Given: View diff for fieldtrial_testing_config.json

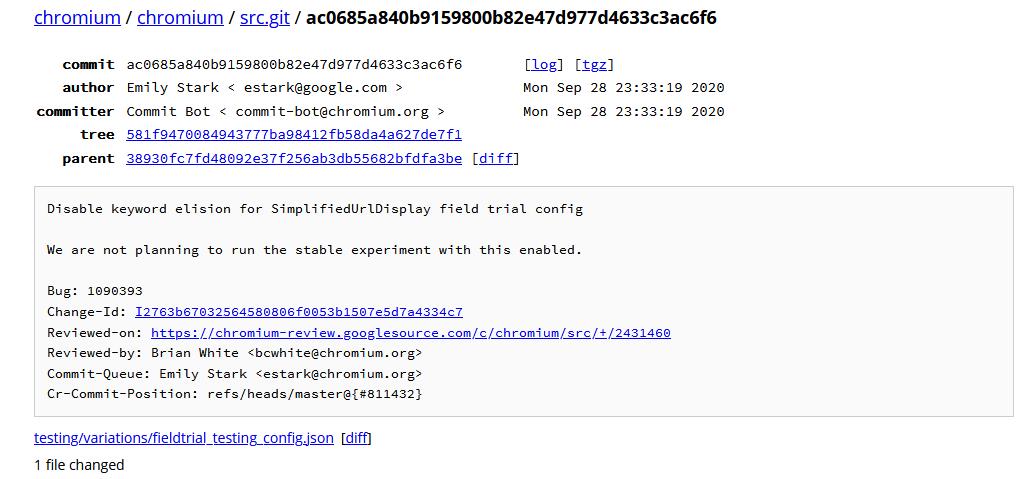Looking at the screenshot, I should click(x=356, y=438).
